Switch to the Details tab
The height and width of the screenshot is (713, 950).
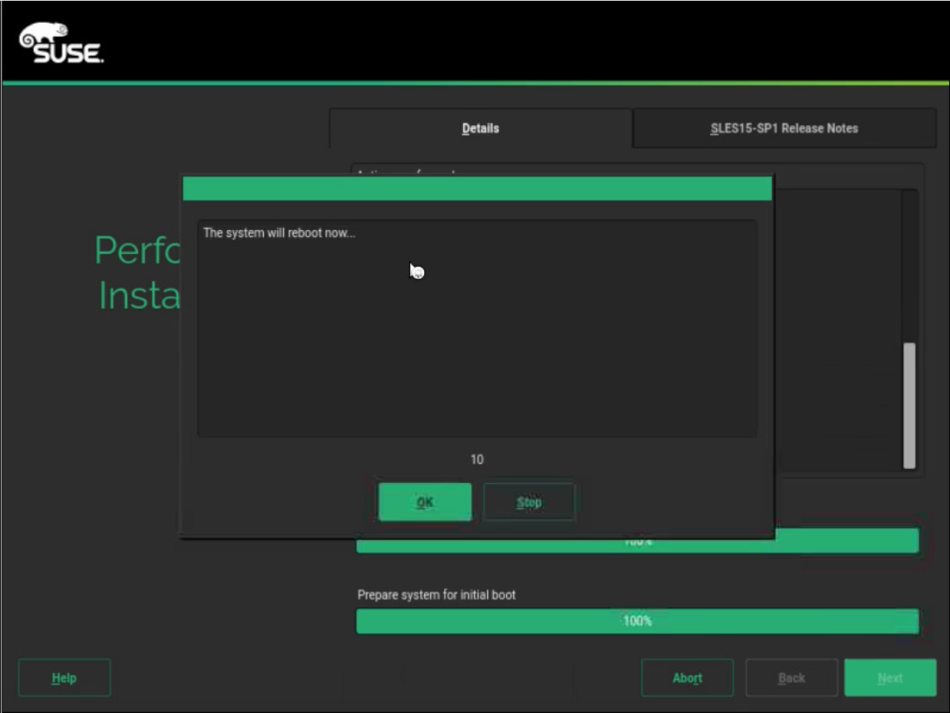click(x=480, y=128)
